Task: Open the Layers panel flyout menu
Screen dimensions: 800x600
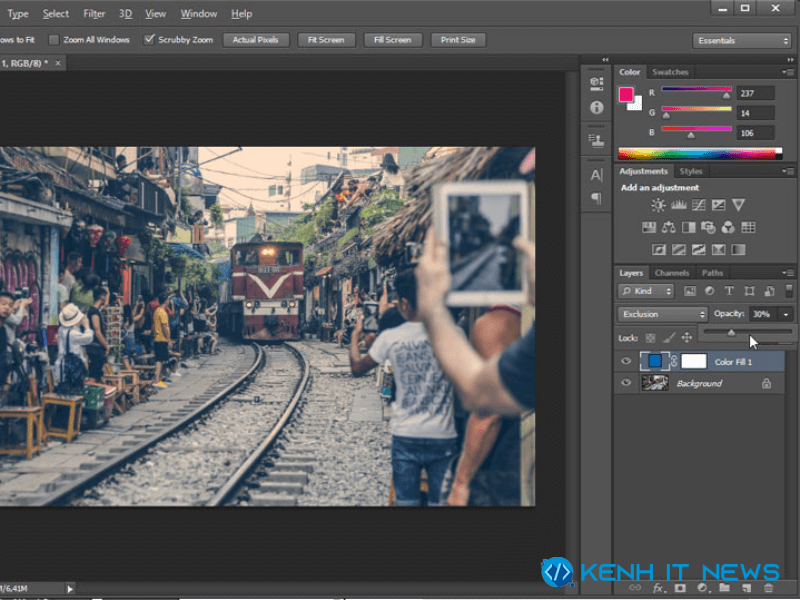Action: click(x=788, y=273)
